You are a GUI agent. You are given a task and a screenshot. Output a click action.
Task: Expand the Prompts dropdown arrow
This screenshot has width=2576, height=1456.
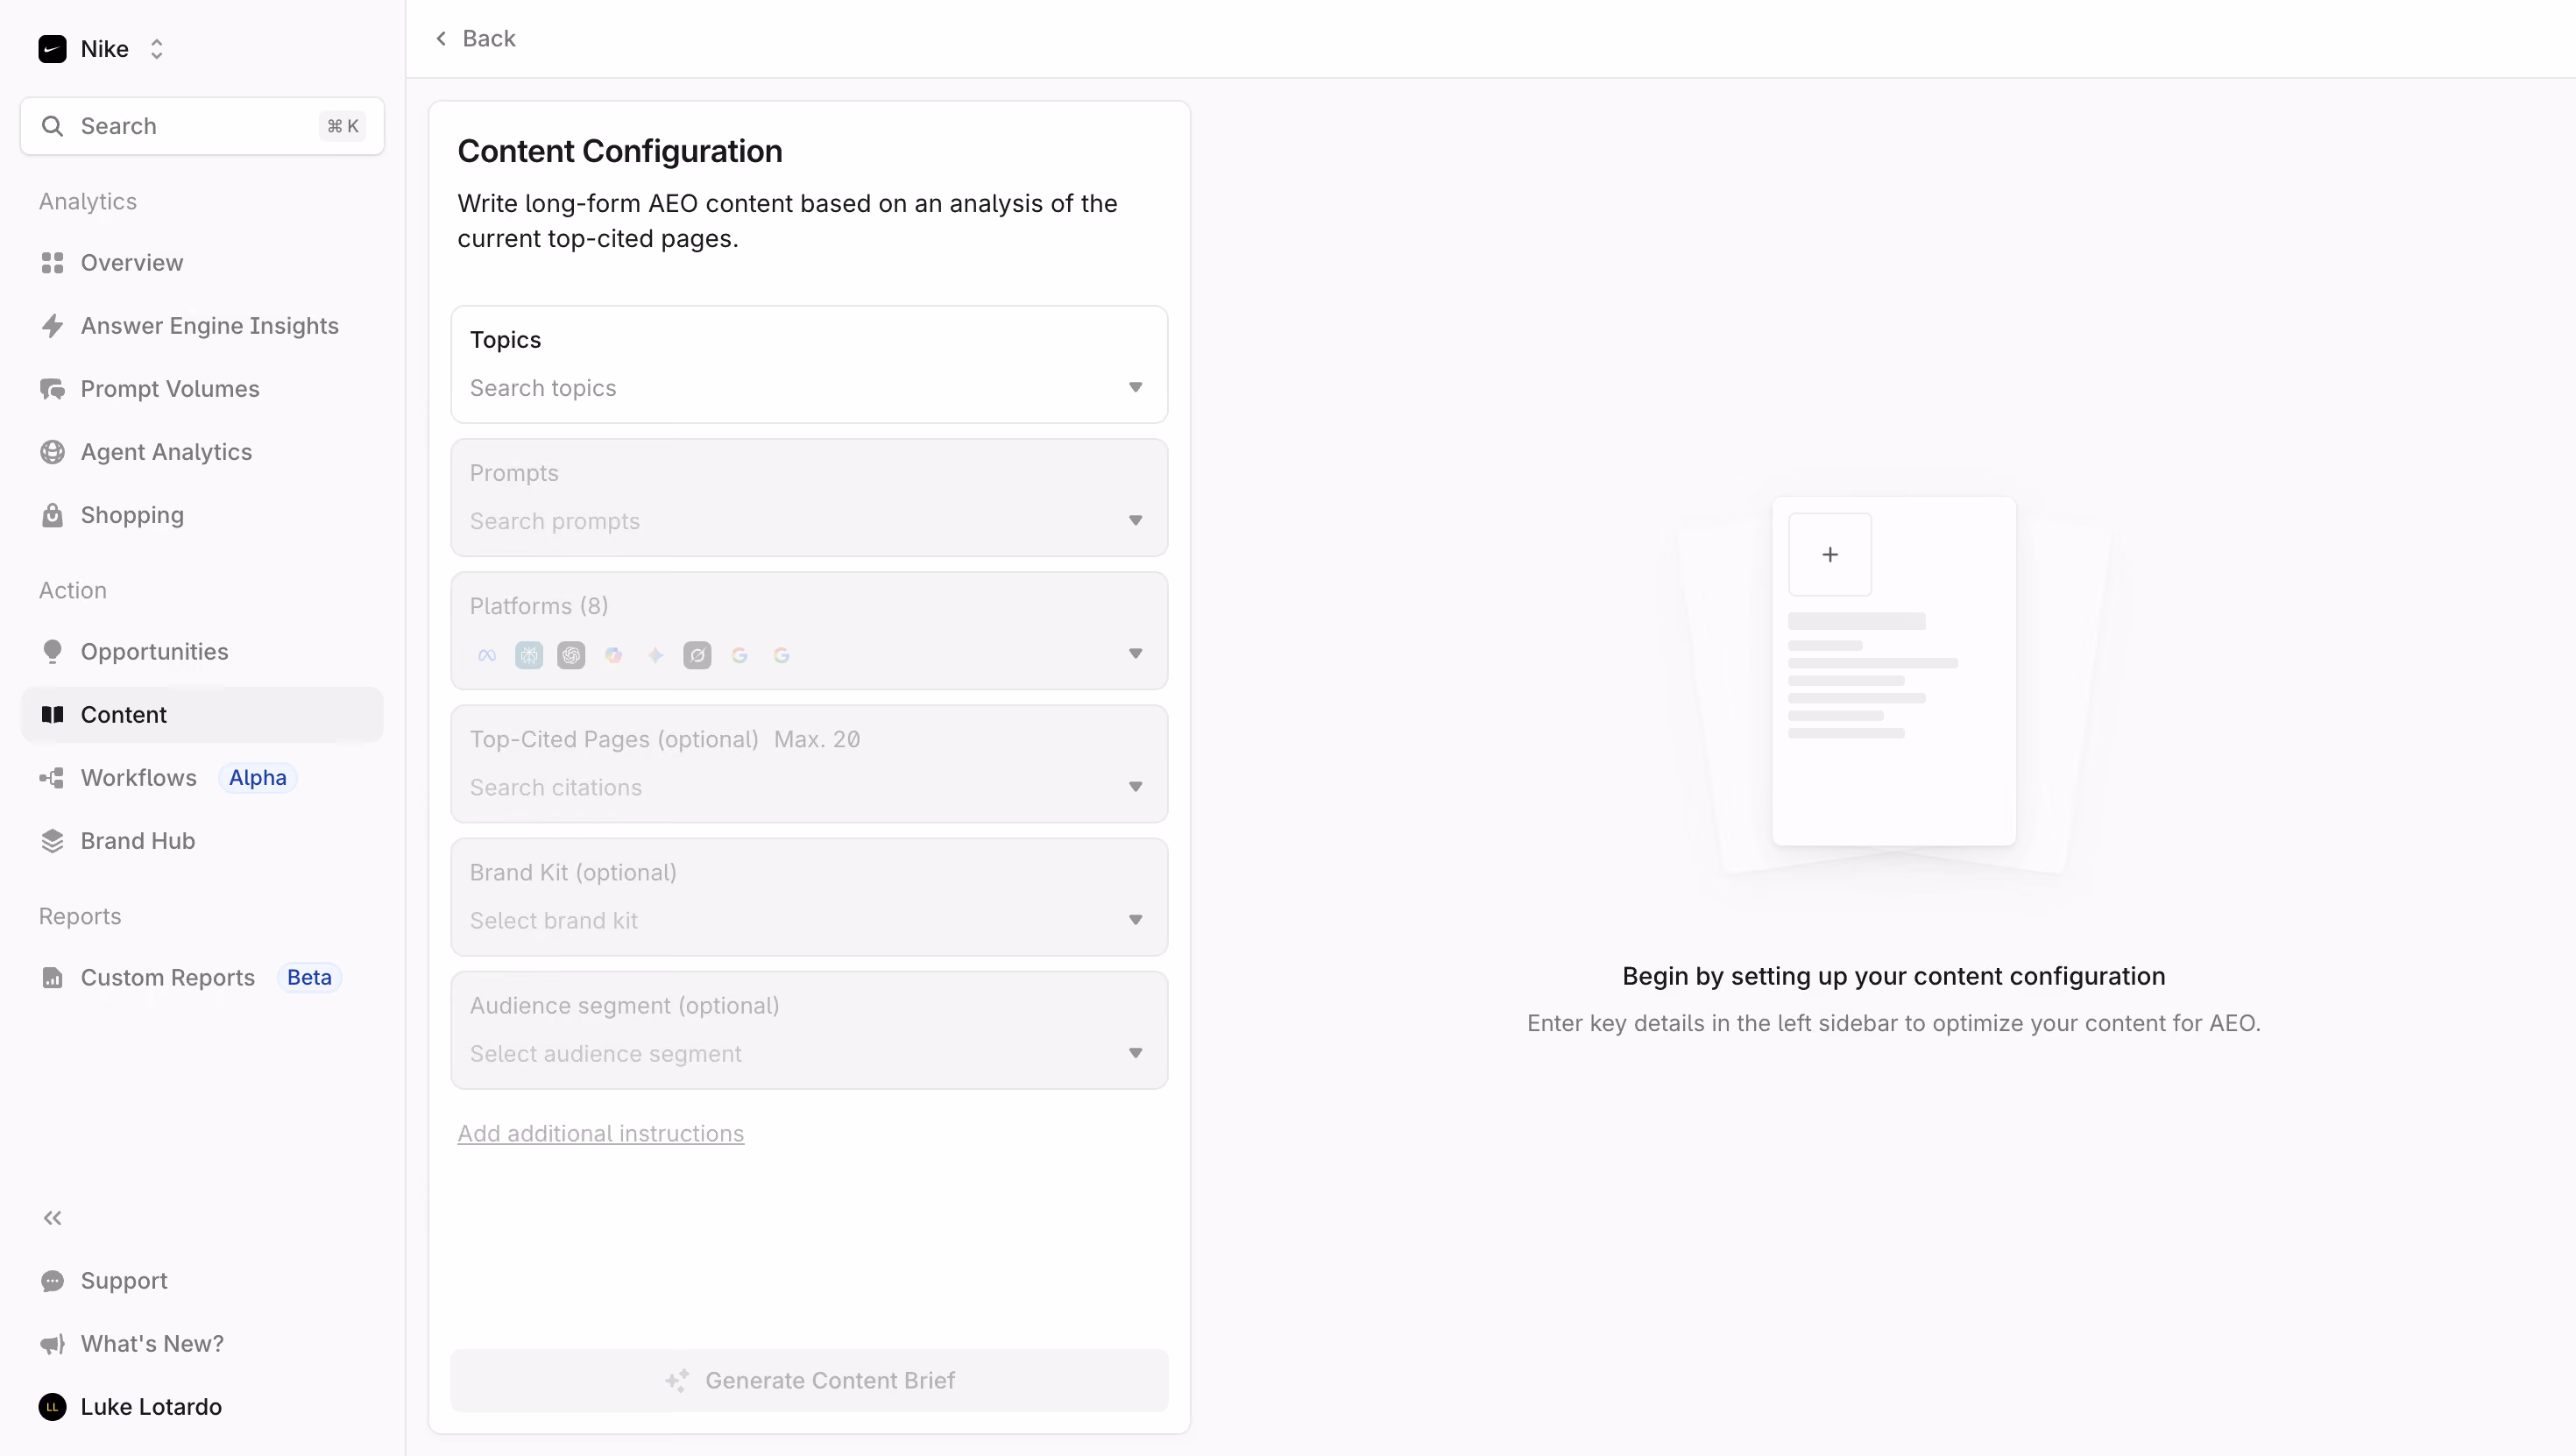(1135, 521)
